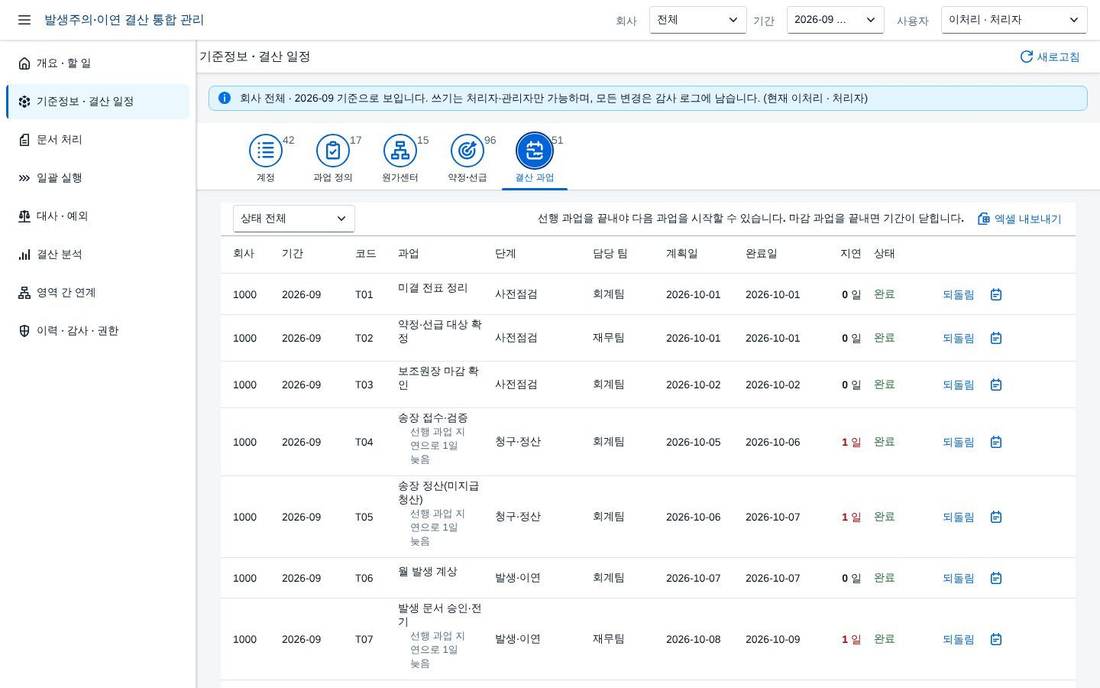1100x688 pixels.
Task: Open the 대사 · 예외 sidebar page
Action: coord(98,216)
